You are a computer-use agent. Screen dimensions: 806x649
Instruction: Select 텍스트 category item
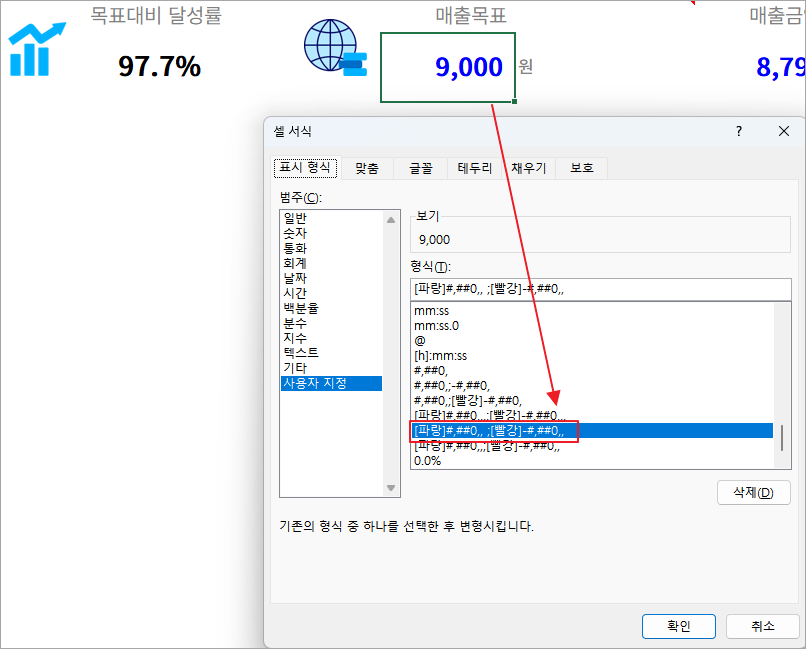[300, 353]
